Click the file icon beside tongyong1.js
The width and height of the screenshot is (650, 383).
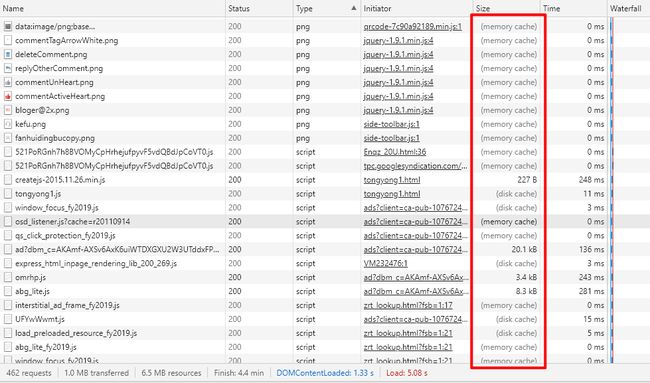7,194
